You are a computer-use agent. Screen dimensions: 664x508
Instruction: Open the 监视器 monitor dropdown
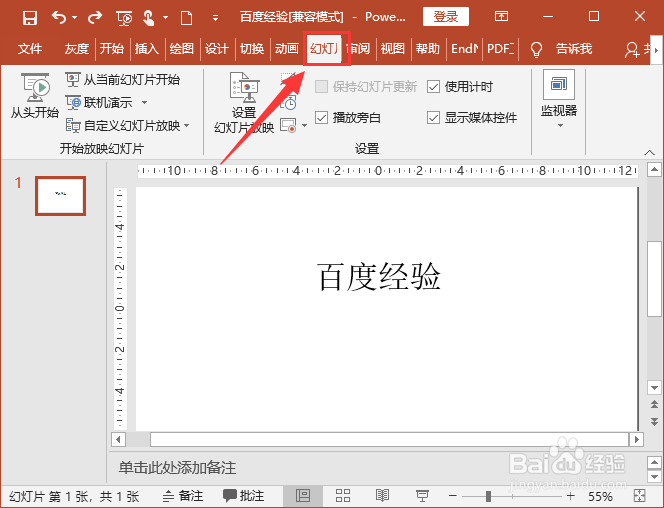point(559,99)
